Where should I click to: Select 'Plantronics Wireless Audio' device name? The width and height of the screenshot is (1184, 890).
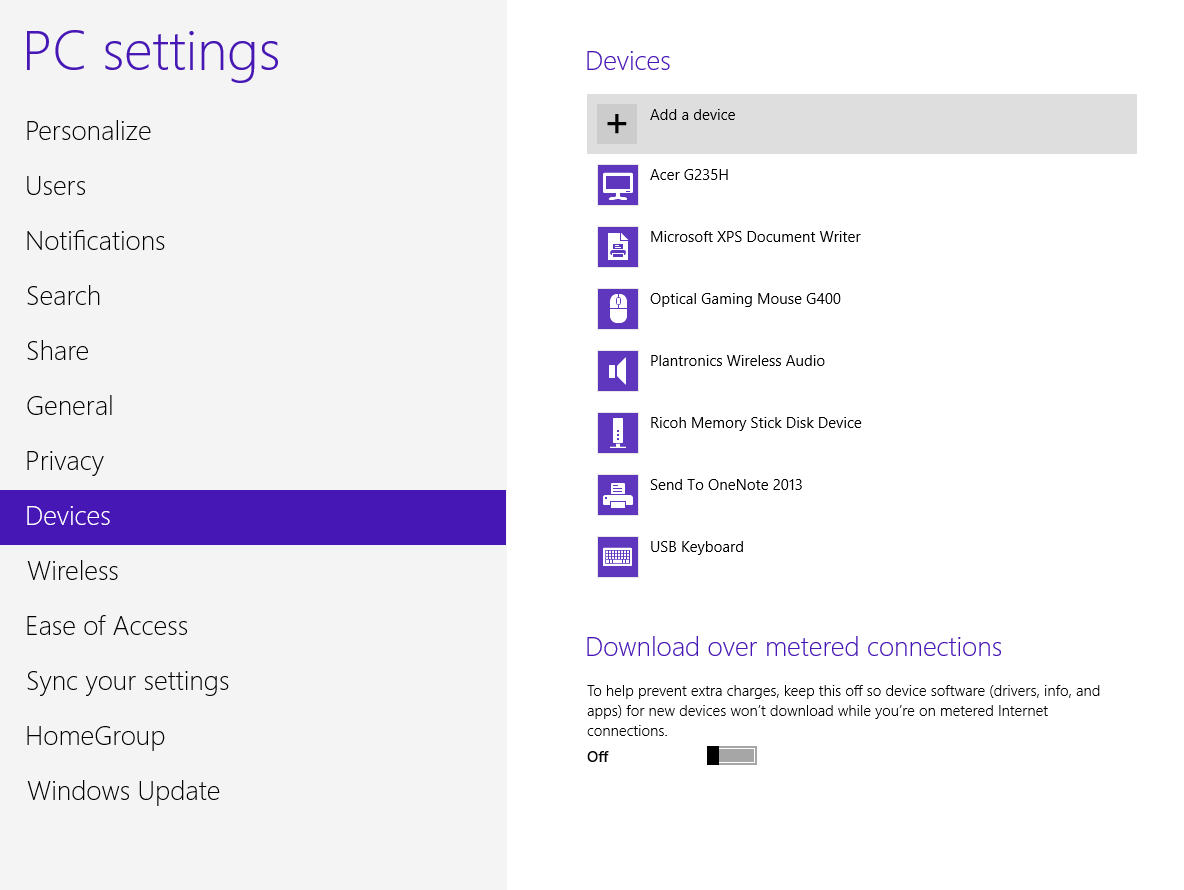(737, 361)
